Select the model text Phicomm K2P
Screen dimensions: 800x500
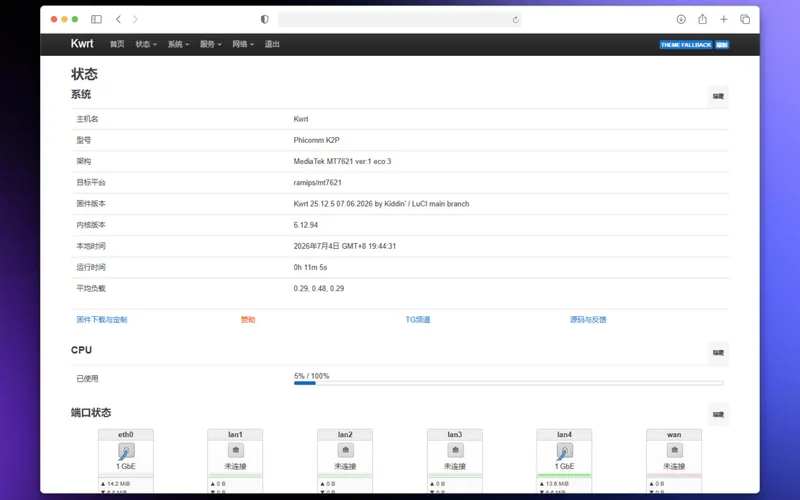click(x=316, y=140)
